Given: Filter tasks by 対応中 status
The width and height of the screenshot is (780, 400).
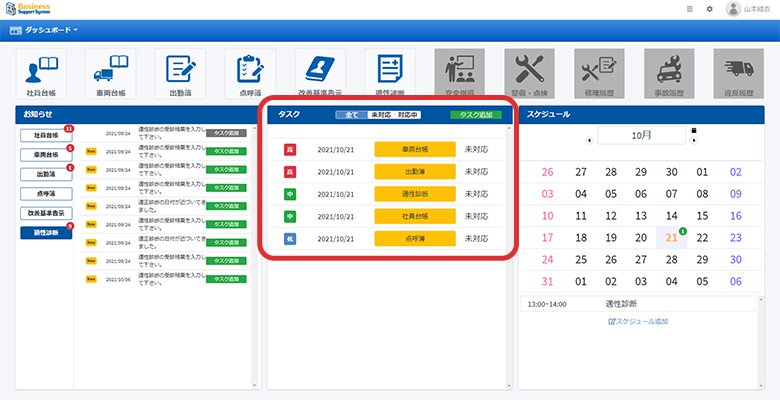Looking at the screenshot, I should pyautogui.click(x=408, y=115).
